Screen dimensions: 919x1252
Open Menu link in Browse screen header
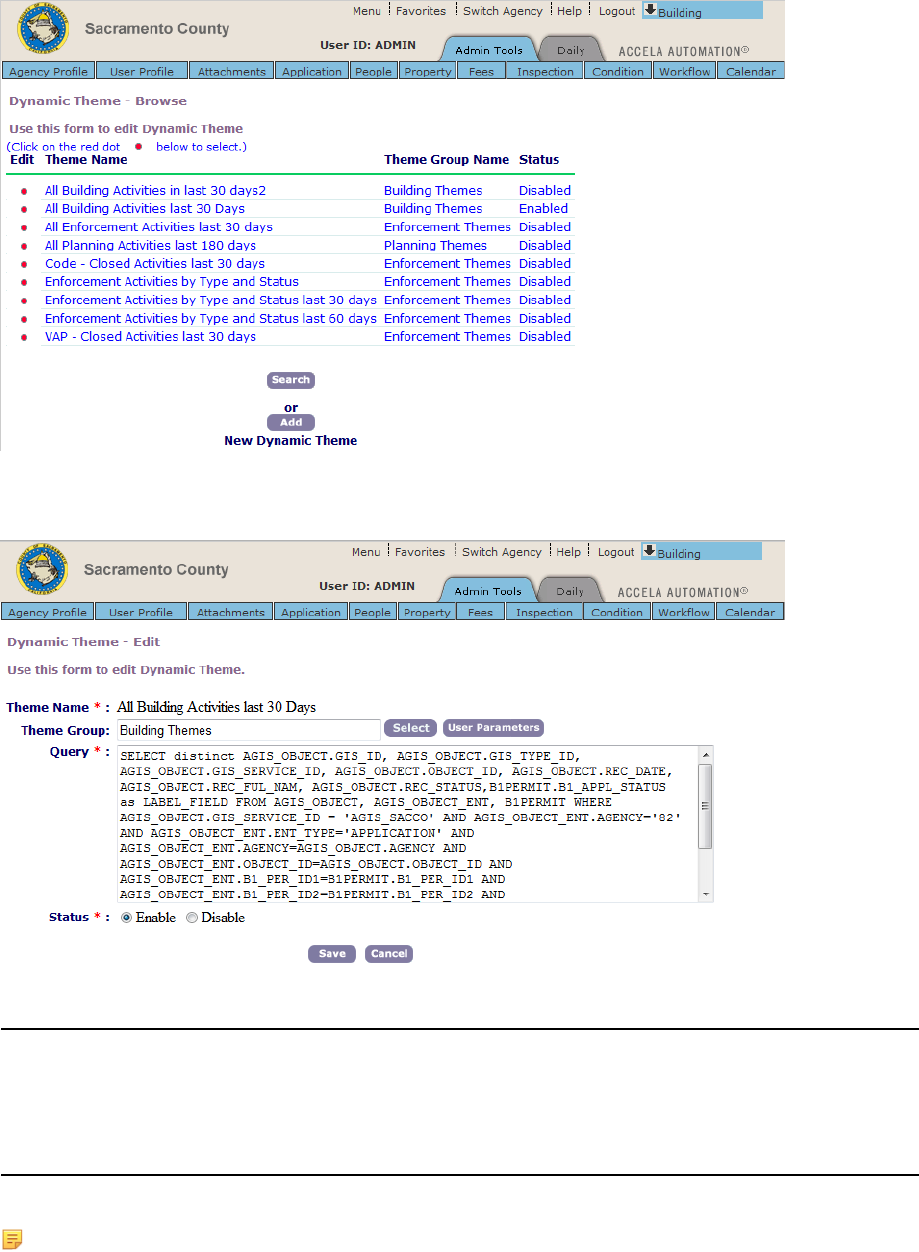tap(367, 11)
